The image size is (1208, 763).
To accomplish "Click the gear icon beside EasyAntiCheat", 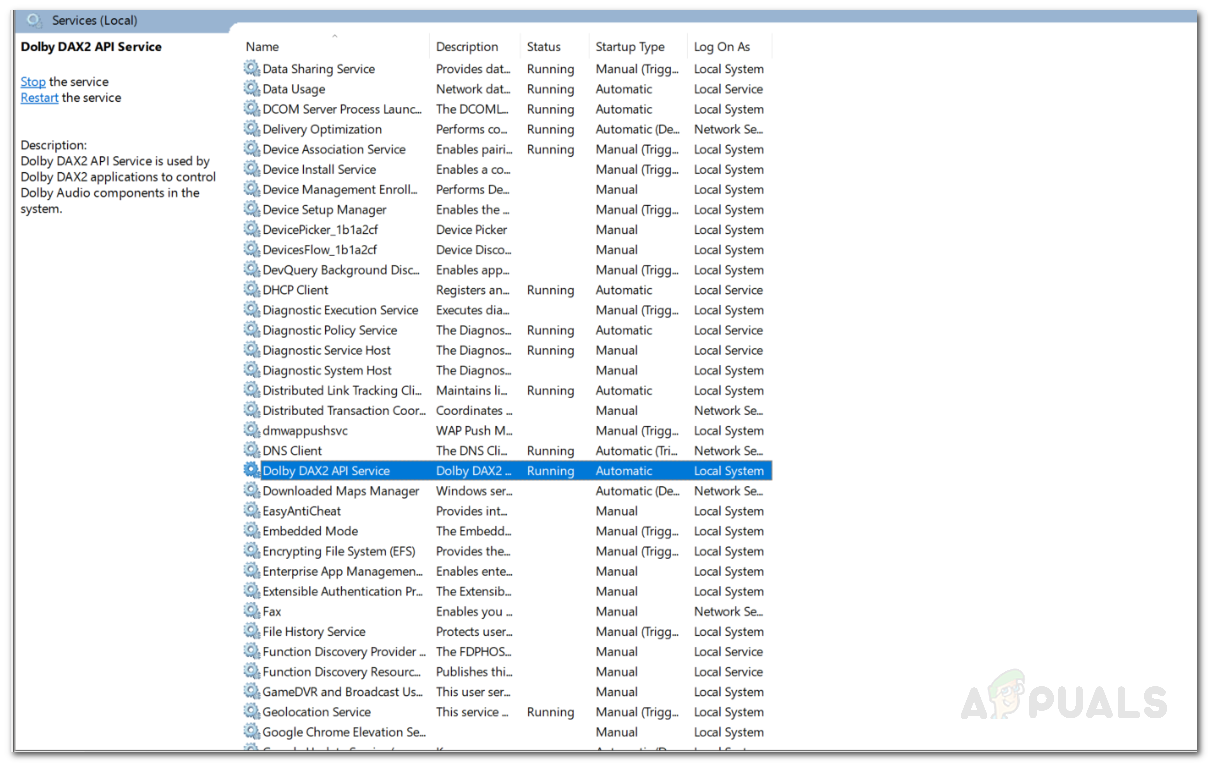I will click(252, 511).
